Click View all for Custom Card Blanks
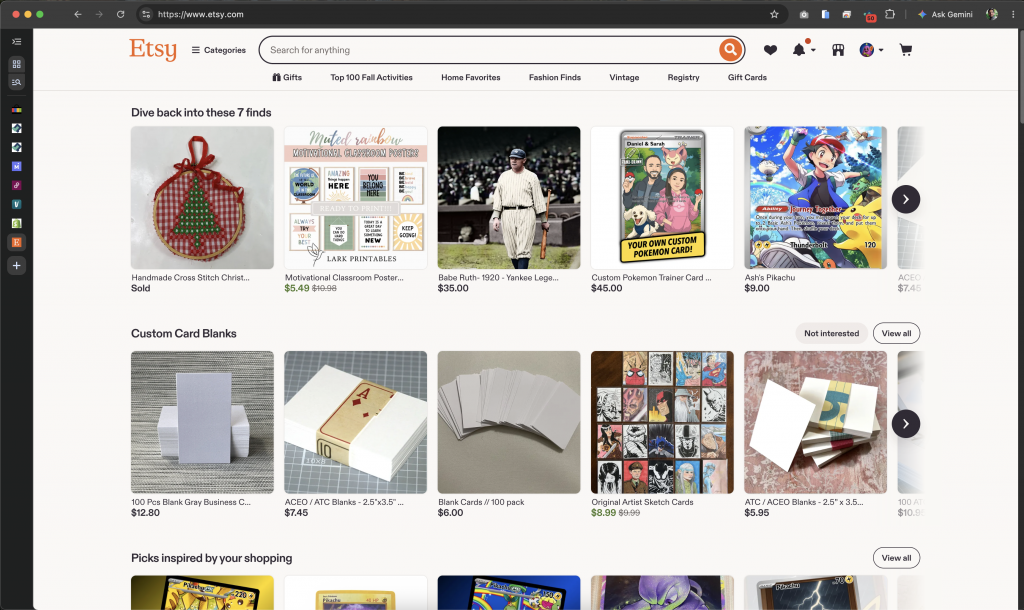 click(x=896, y=333)
